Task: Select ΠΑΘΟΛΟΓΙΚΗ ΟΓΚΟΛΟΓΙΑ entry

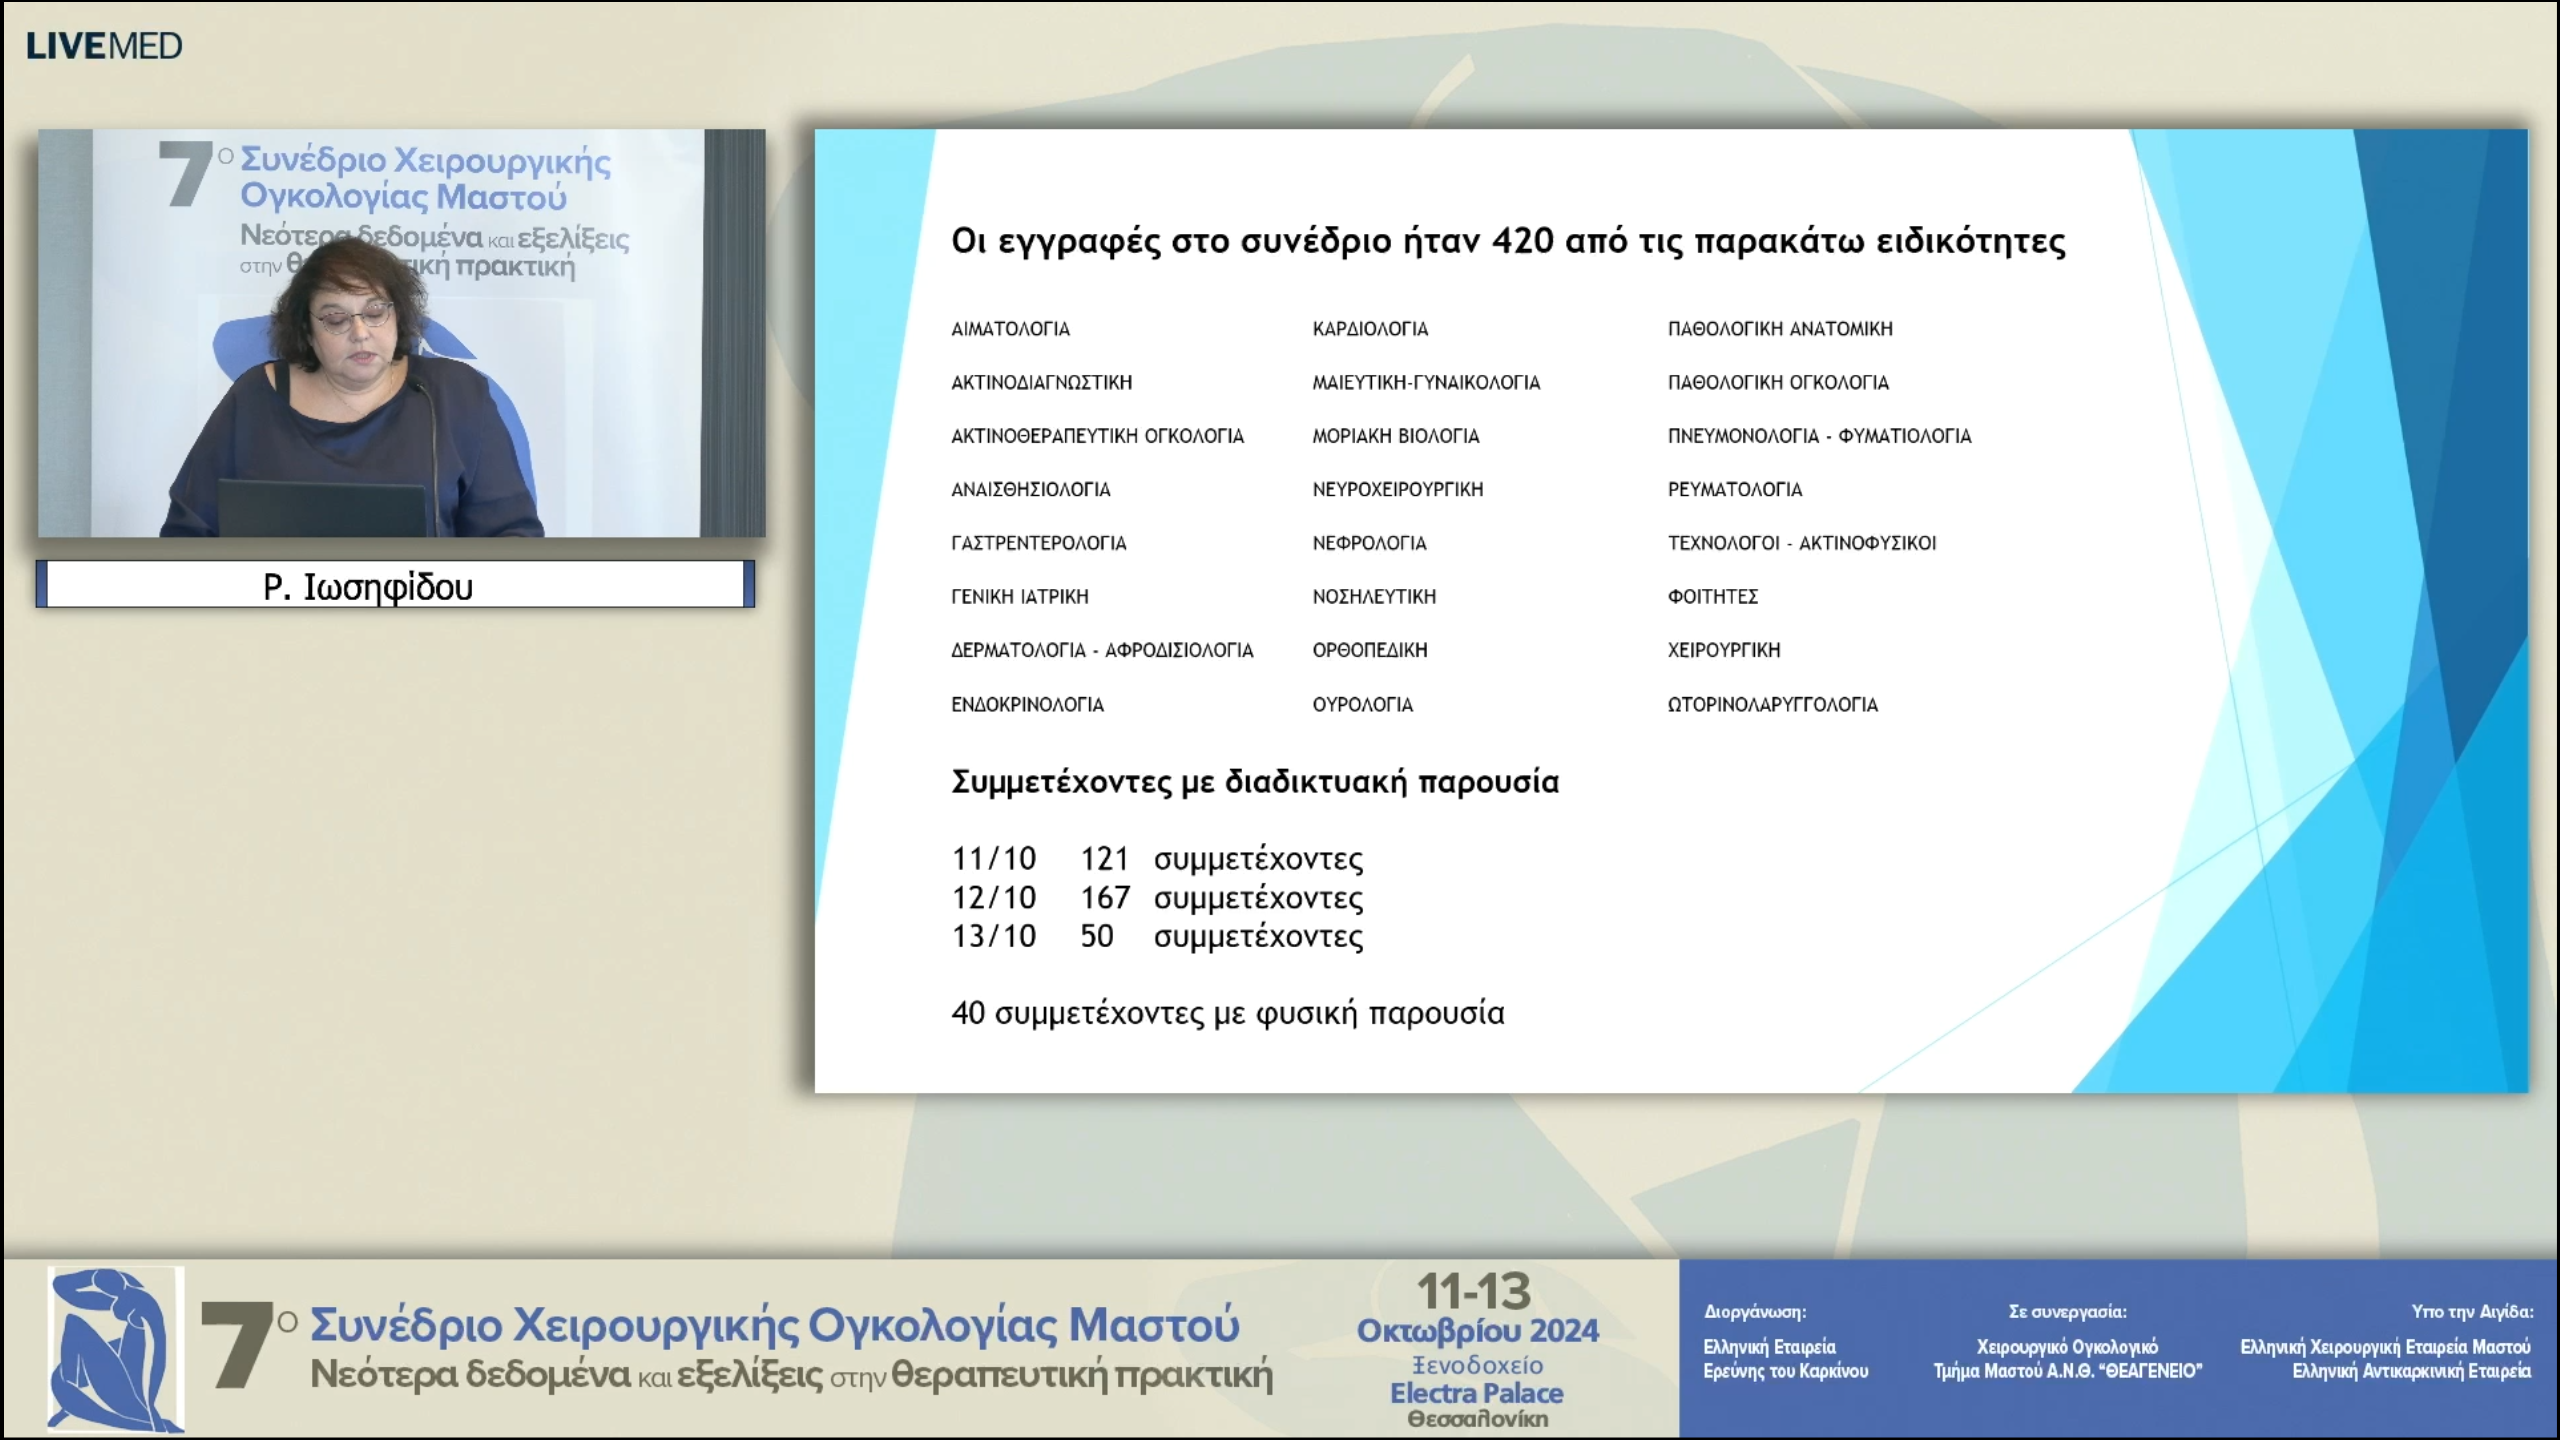Action: coord(1778,383)
